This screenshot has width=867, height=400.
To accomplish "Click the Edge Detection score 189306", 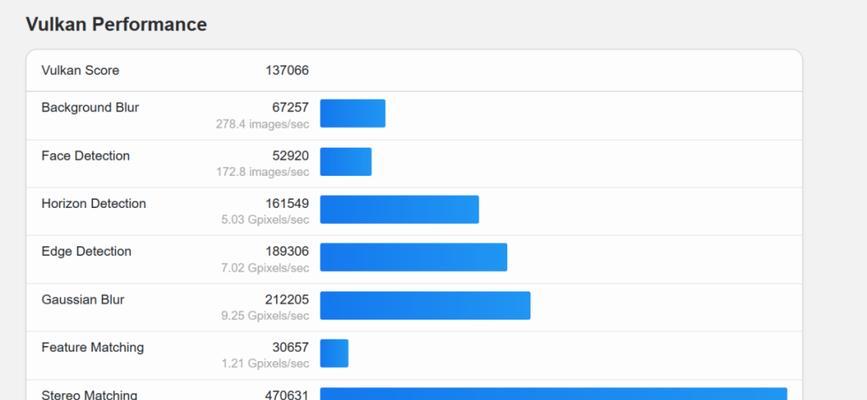I will tap(287, 252).
